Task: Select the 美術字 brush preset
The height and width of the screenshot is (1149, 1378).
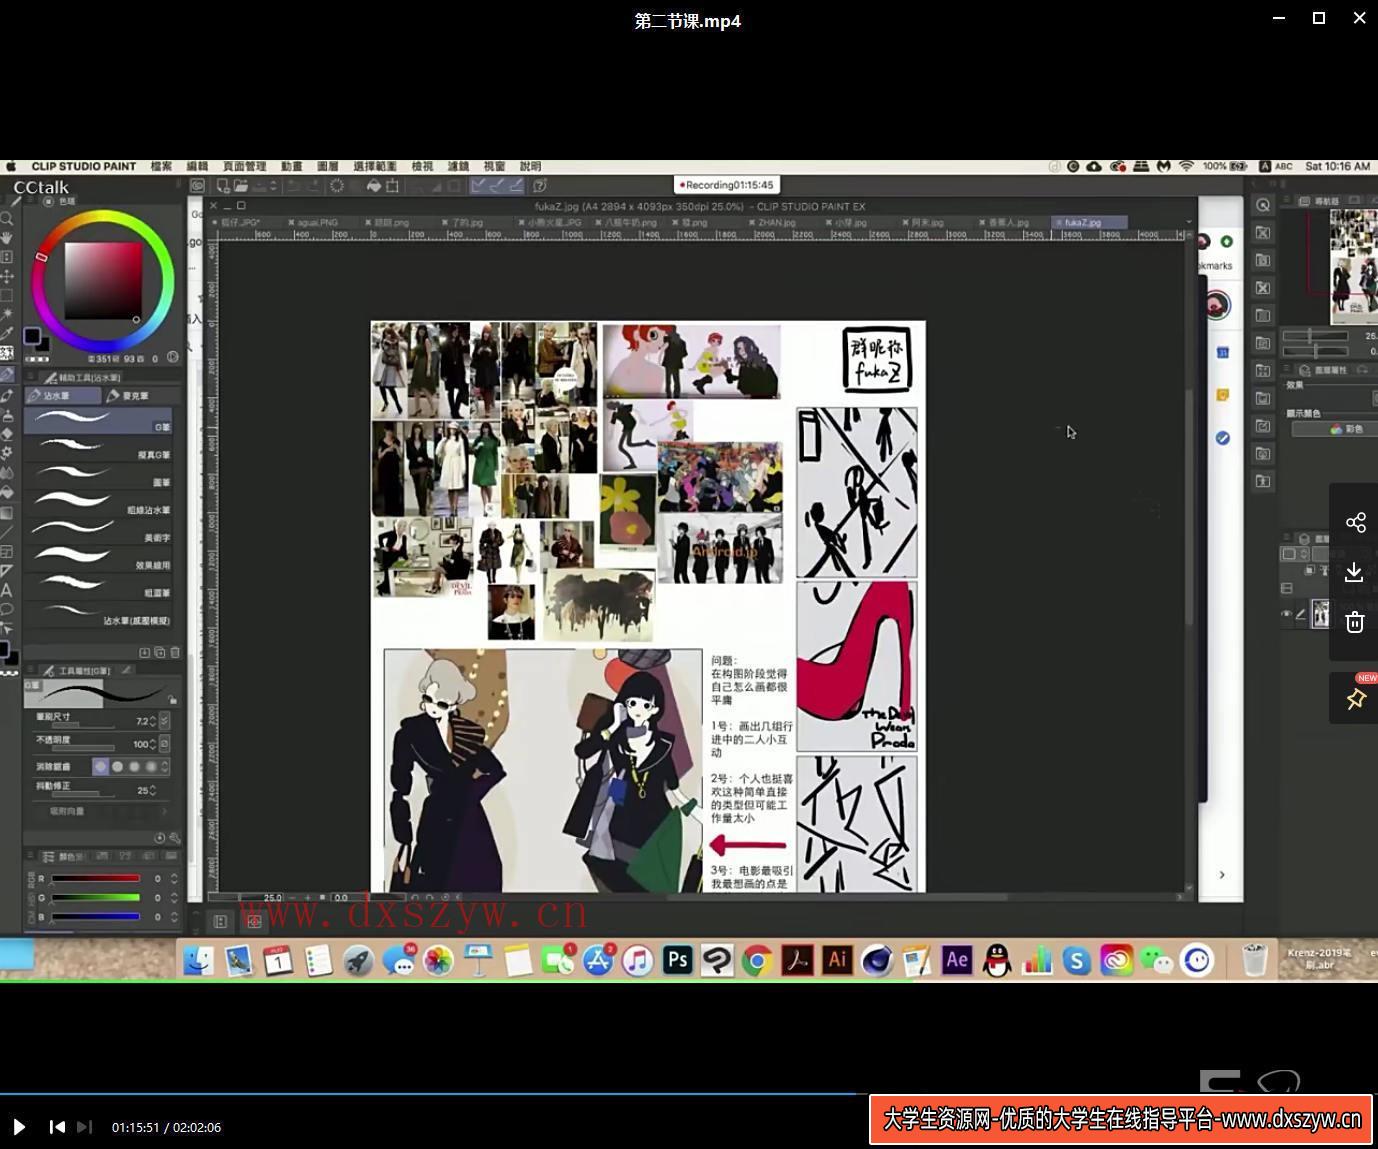Action: tap(98, 531)
